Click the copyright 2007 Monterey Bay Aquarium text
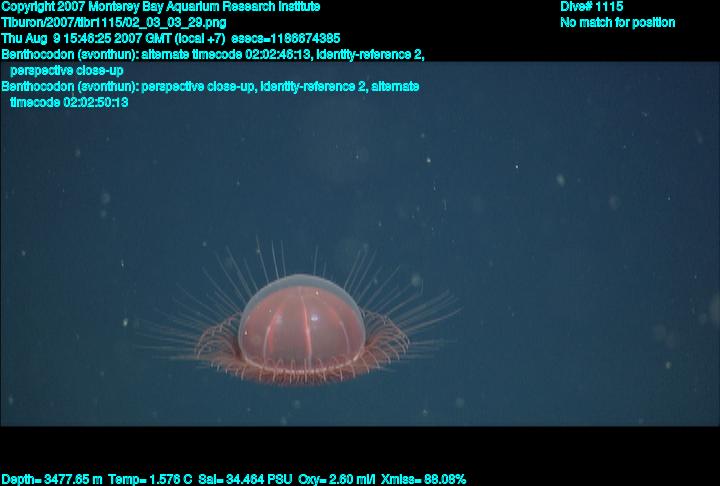 (x=161, y=7)
